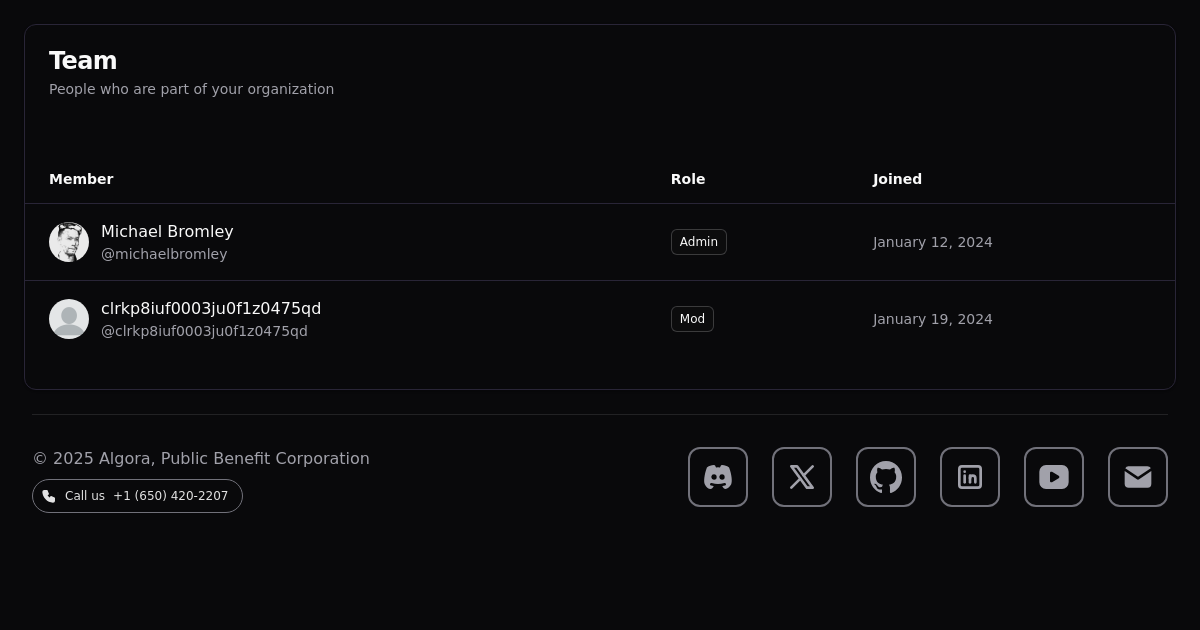The height and width of the screenshot is (630, 1200).
Task: Open the LinkedIn icon link
Action: tap(970, 477)
